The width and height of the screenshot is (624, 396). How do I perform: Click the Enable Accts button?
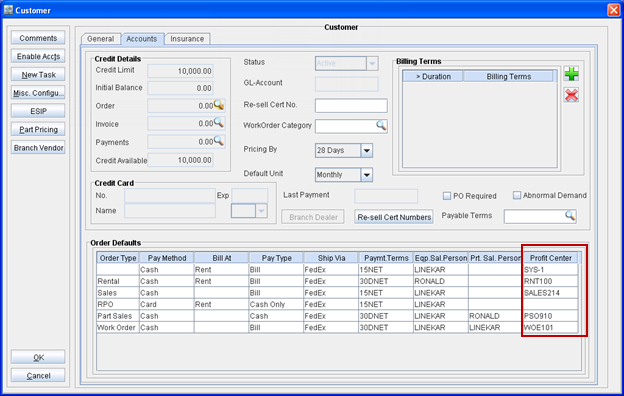38,57
